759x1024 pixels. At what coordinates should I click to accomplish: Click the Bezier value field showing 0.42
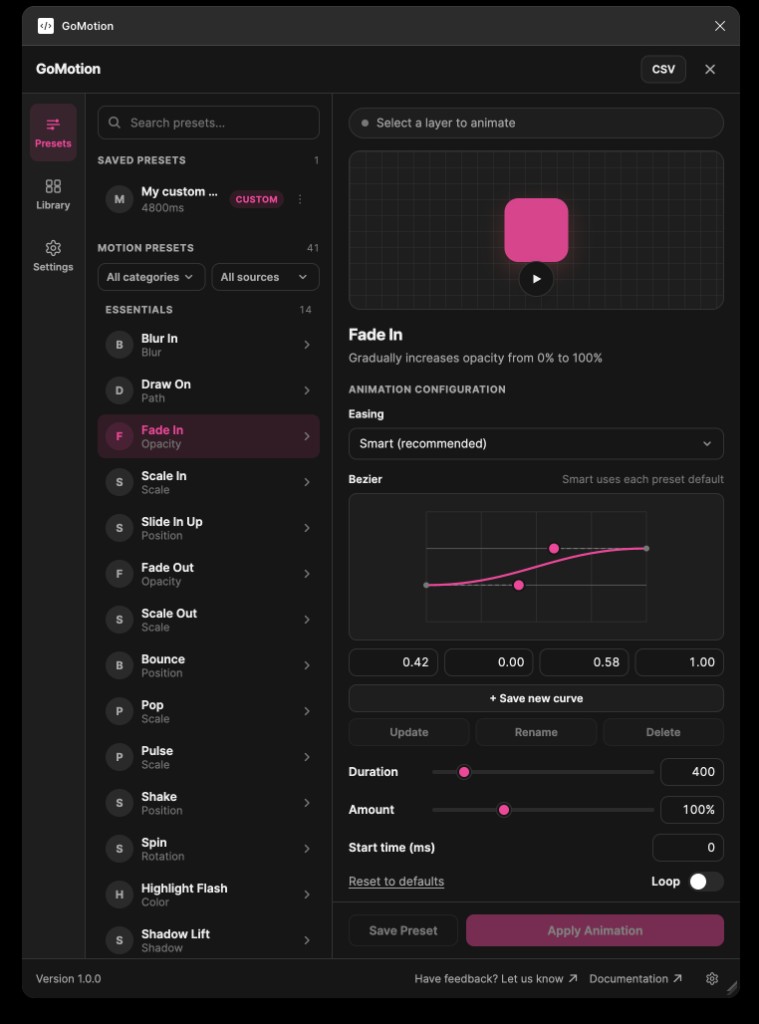[x=393, y=662]
